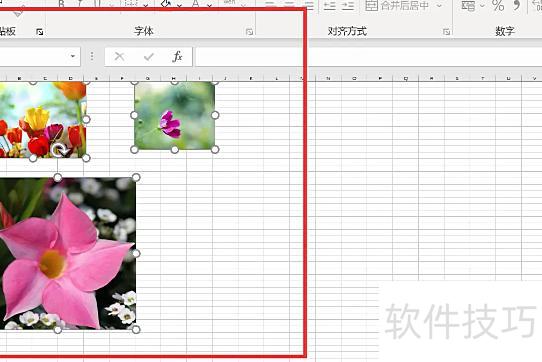Select column N header
542x362 pixels.
pyautogui.click(x=328, y=78)
